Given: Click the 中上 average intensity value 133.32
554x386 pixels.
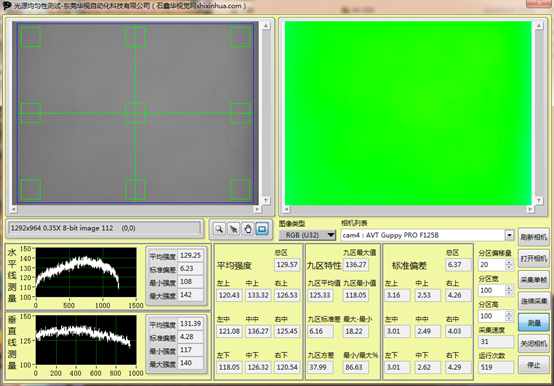Looking at the screenshot, I should click(x=258, y=295).
